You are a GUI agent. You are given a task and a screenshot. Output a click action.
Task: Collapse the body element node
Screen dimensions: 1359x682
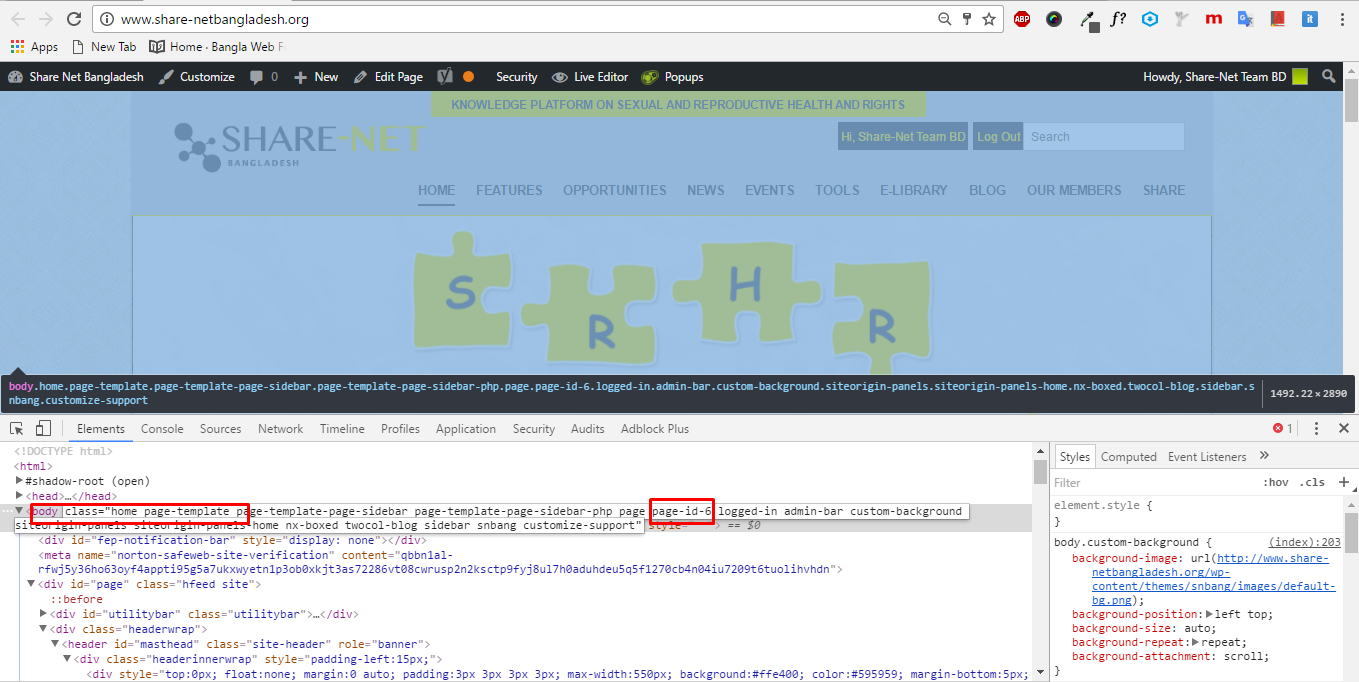coord(19,511)
